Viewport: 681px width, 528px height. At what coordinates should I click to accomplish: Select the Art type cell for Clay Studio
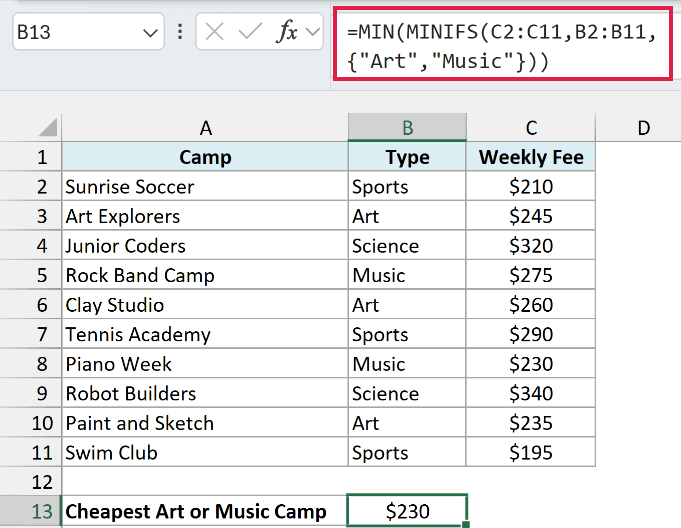(x=407, y=304)
